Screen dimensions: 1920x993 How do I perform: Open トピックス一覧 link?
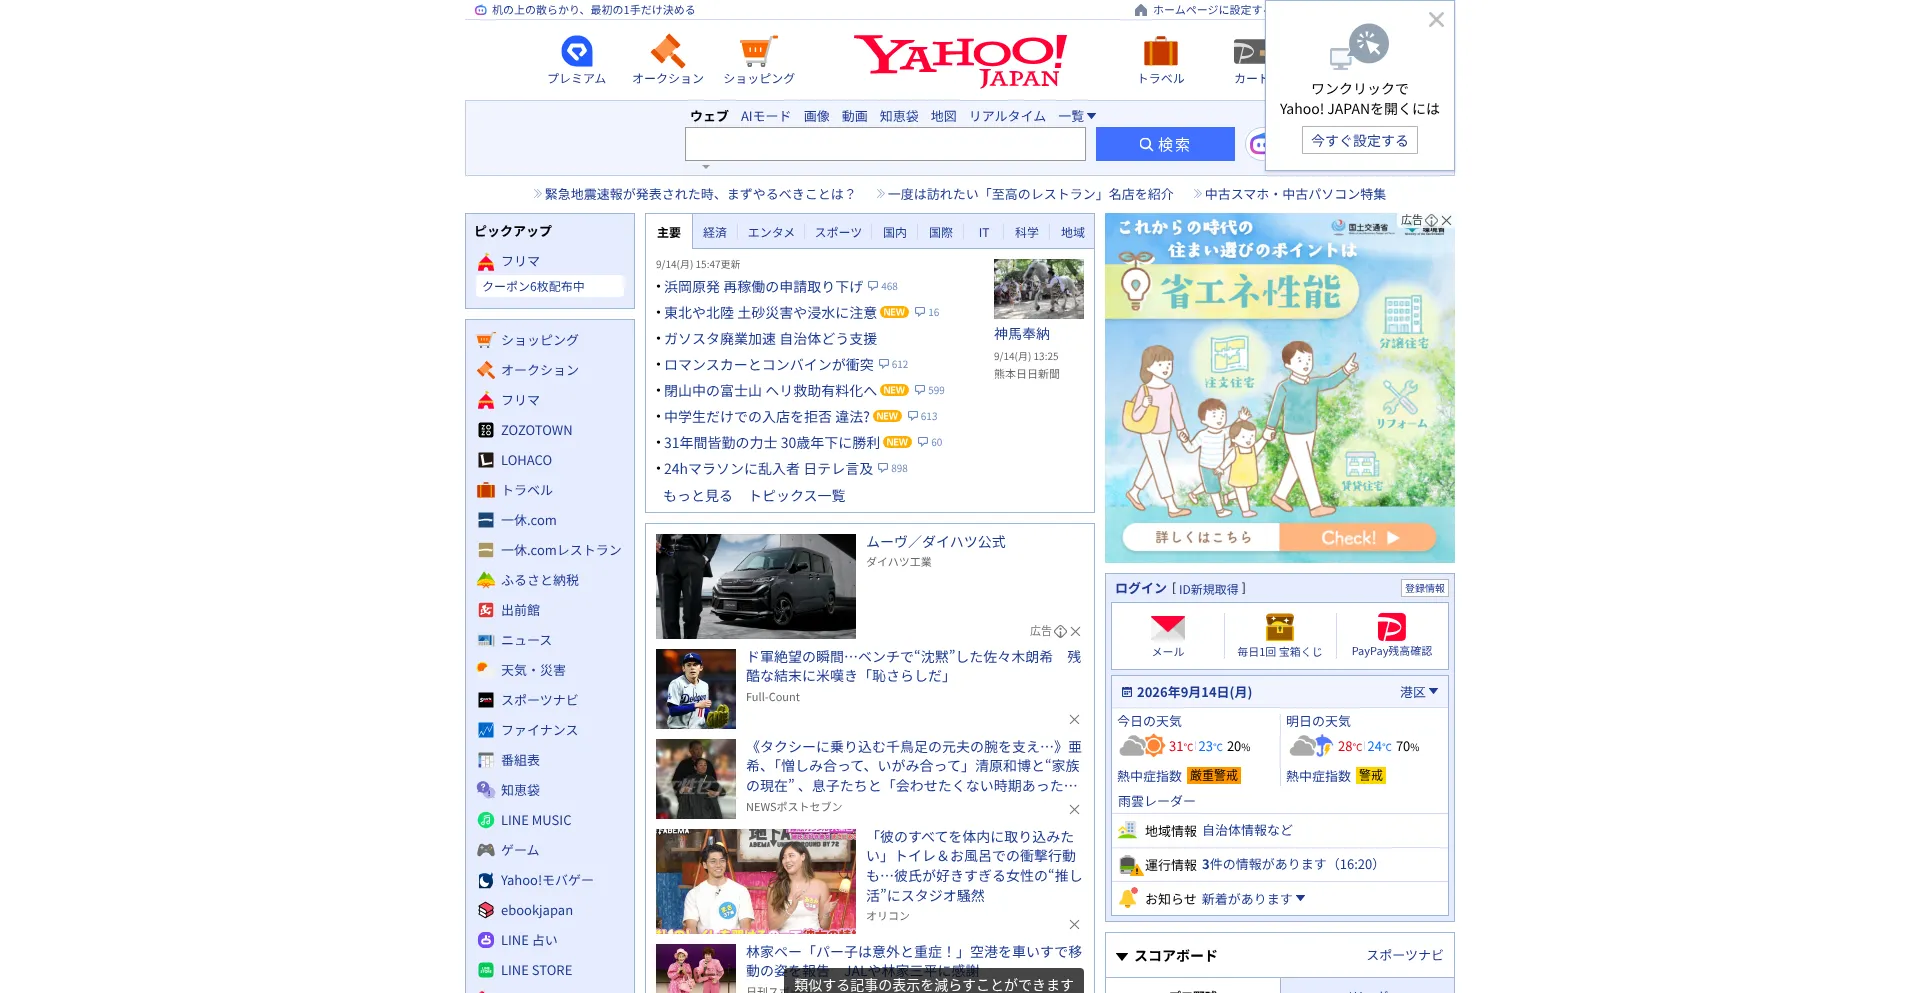[797, 496]
